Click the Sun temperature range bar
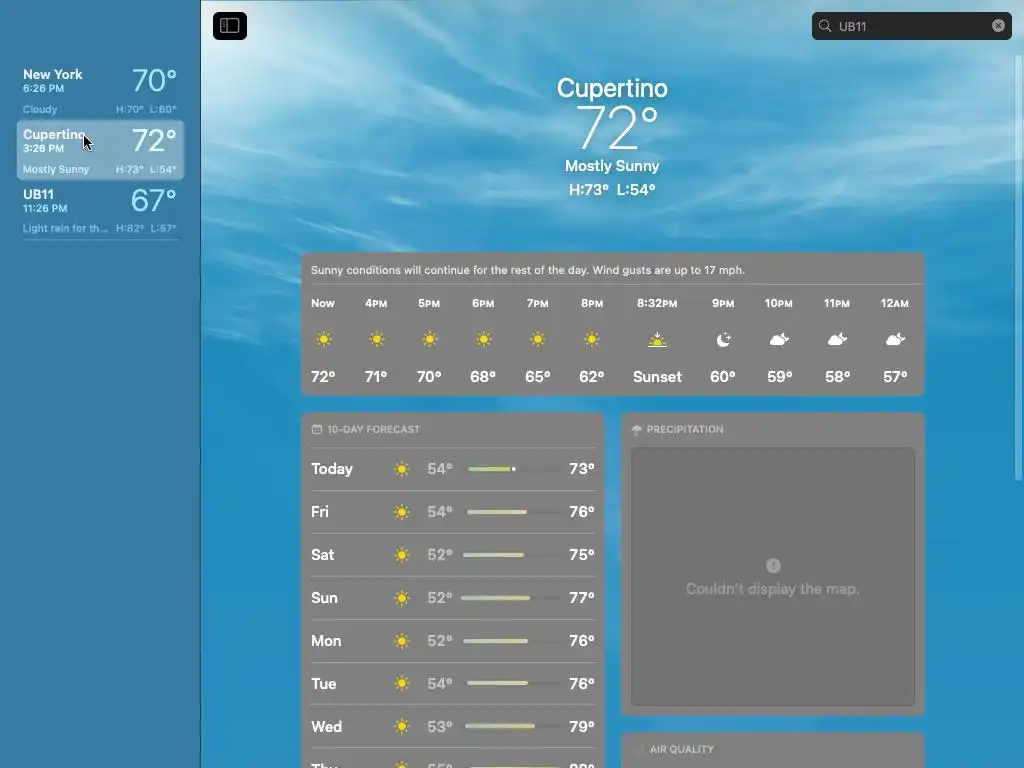Image resolution: width=1024 pixels, height=768 pixels. [513, 598]
